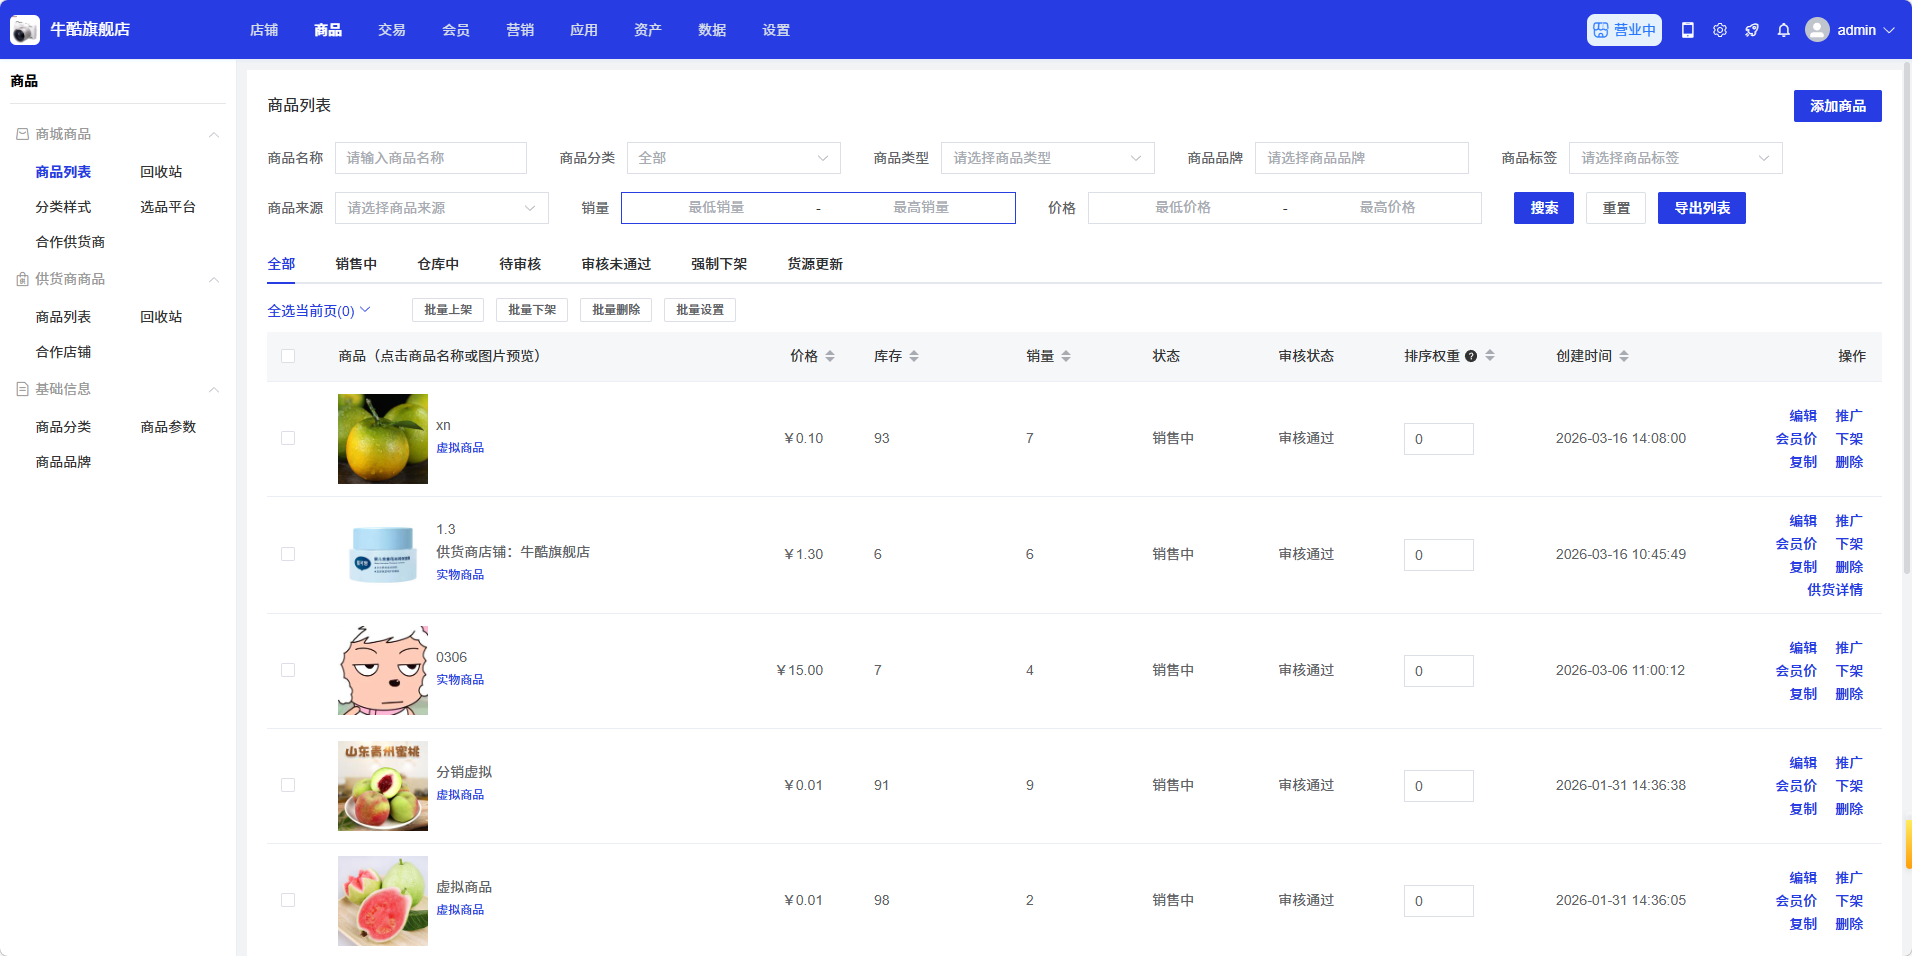Select the checkbox for product 0306
The height and width of the screenshot is (956, 1912).
(x=288, y=670)
